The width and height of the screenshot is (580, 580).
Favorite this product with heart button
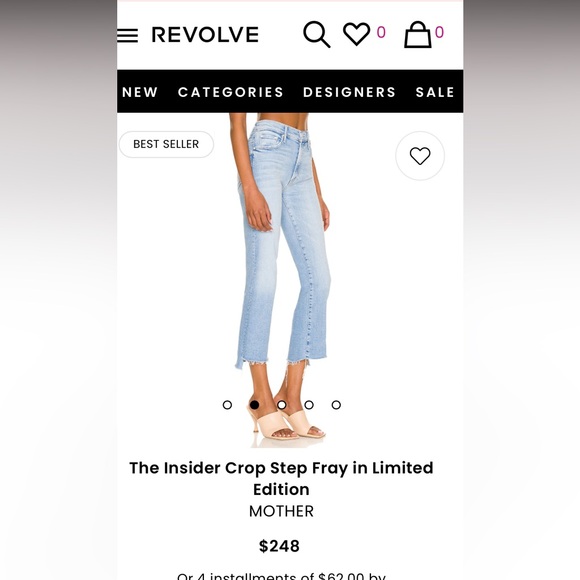pyautogui.click(x=420, y=156)
